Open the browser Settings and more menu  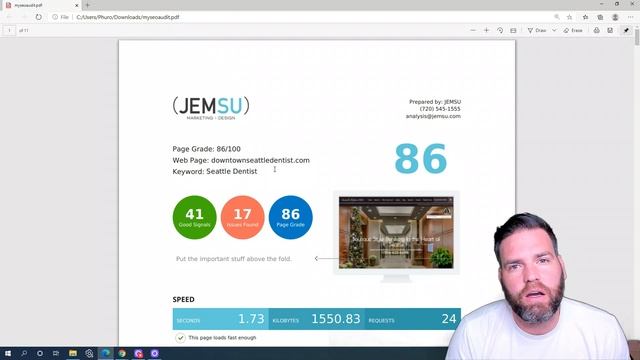click(631, 17)
